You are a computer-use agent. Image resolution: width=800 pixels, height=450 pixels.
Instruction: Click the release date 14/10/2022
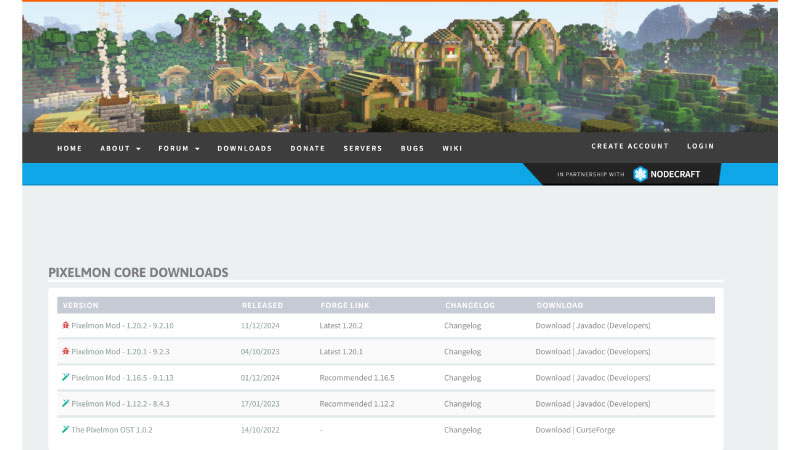tap(260, 430)
